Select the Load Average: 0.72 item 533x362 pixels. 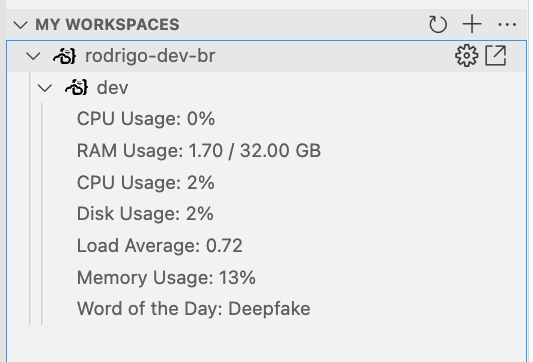point(160,246)
